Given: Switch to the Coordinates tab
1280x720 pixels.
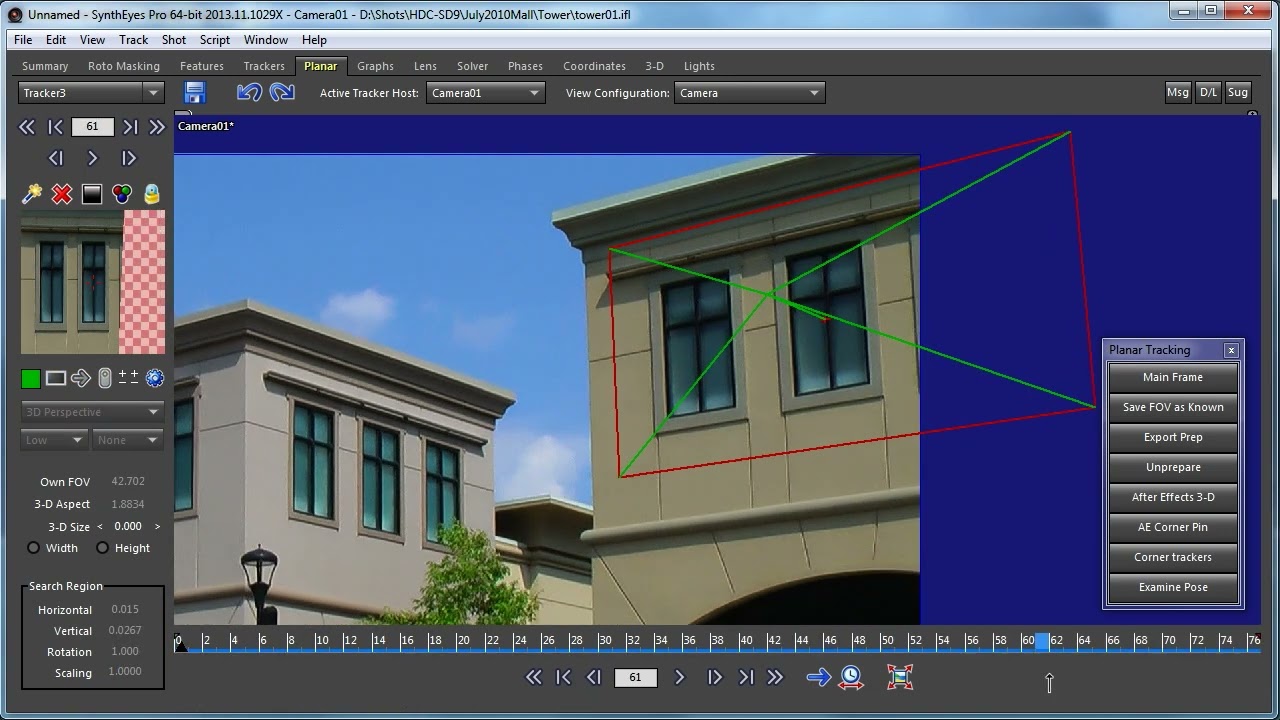Looking at the screenshot, I should pos(594,66).
